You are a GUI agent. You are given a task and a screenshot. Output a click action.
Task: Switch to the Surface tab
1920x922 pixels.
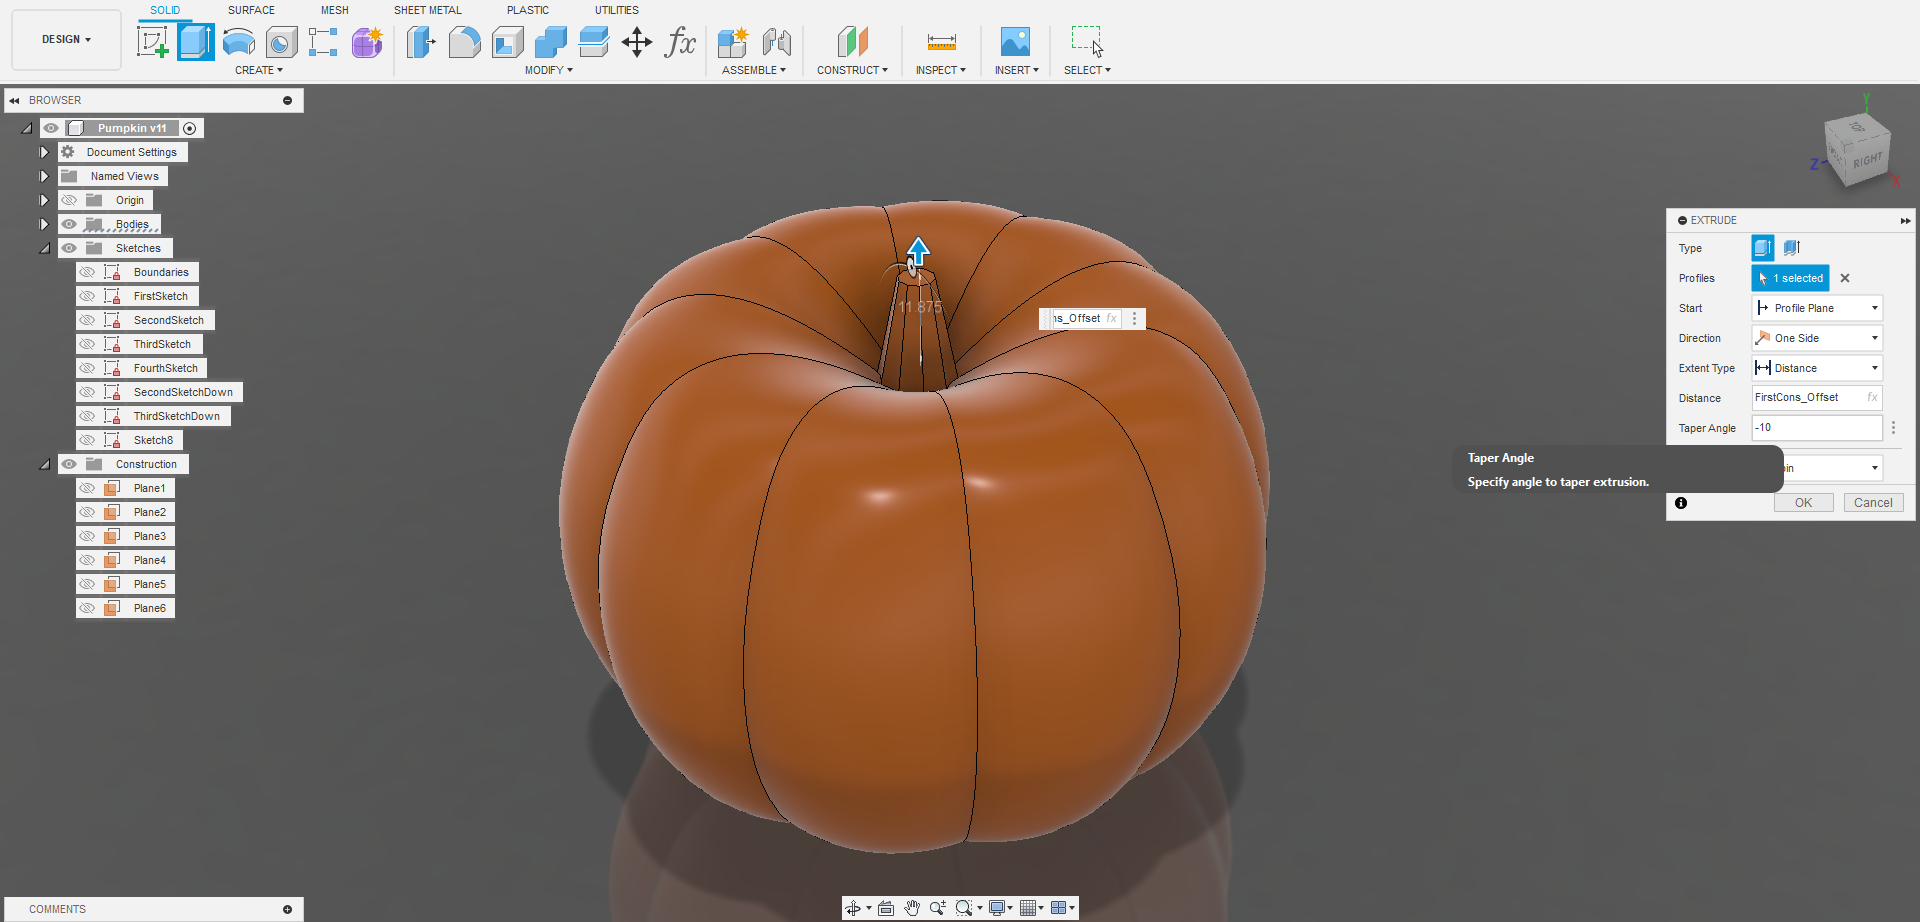251,10
